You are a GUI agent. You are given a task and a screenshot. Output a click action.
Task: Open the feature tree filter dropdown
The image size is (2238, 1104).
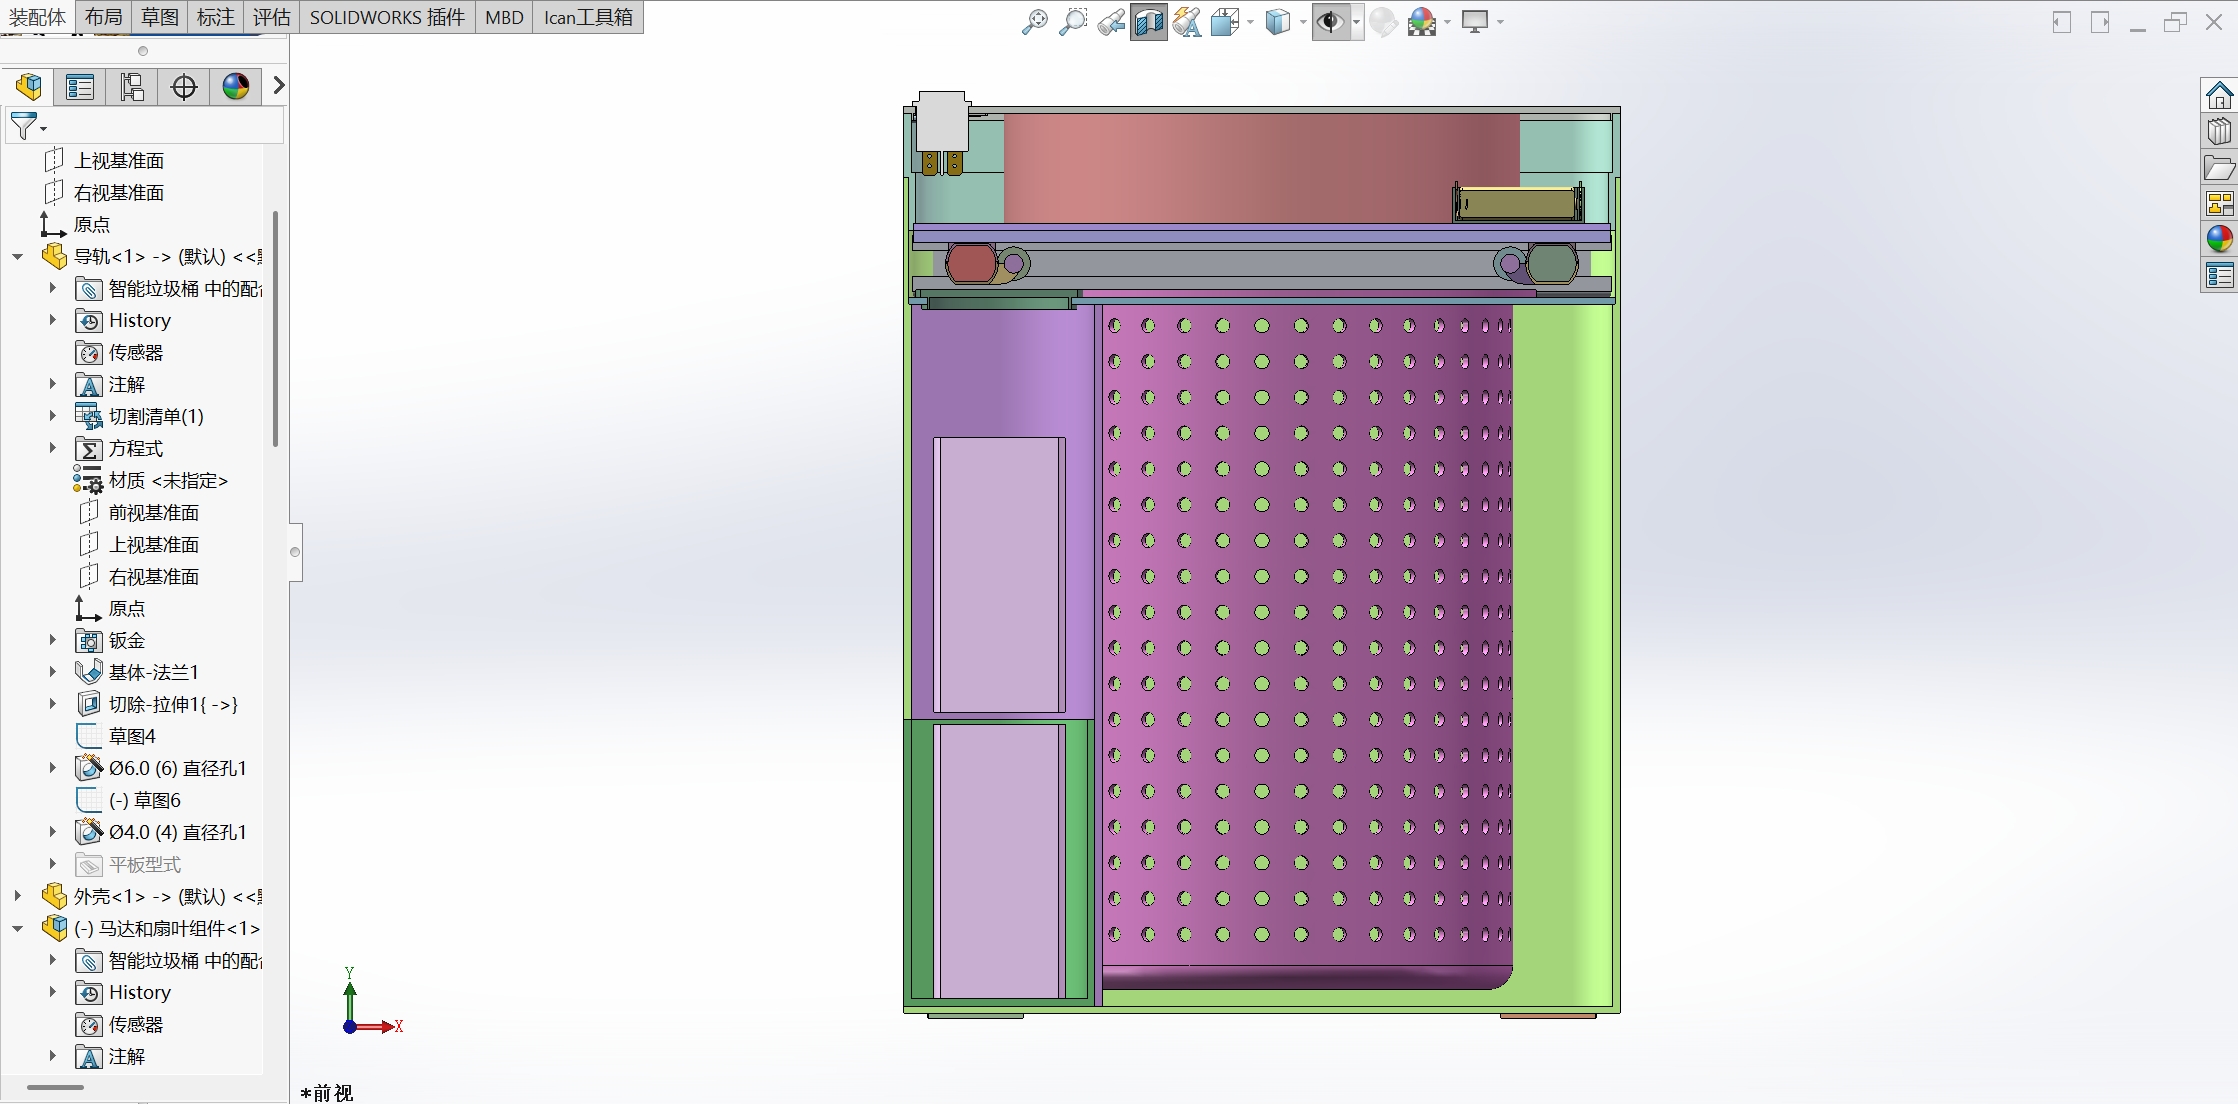coord(43,128)
